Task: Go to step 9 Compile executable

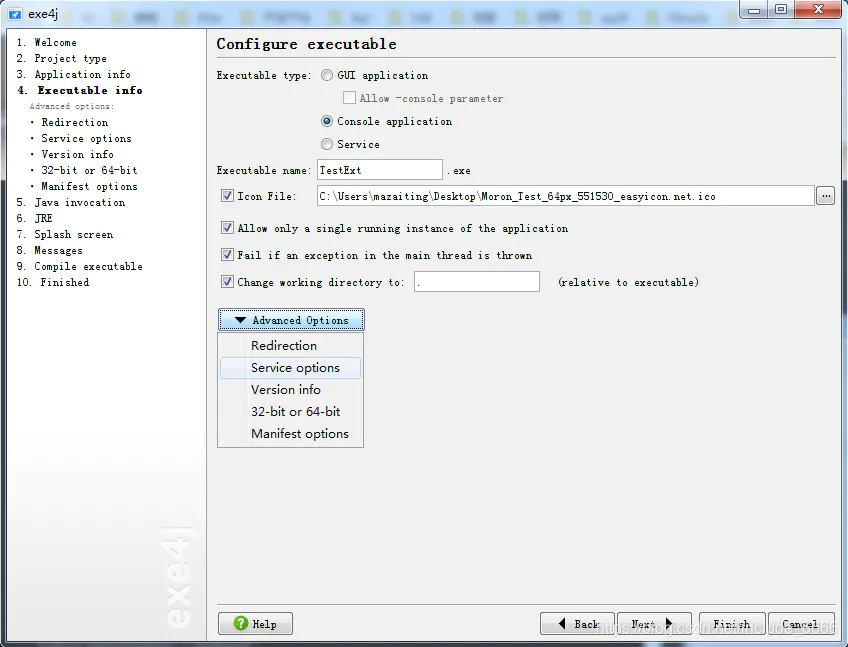Action: pos(80,266)
